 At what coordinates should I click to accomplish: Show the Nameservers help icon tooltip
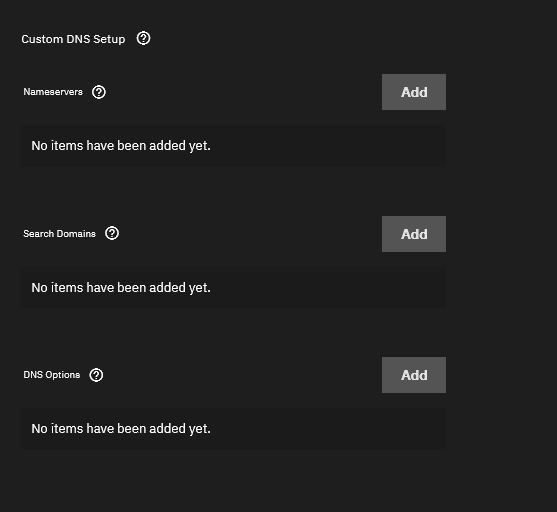click(x=98, y=92)
